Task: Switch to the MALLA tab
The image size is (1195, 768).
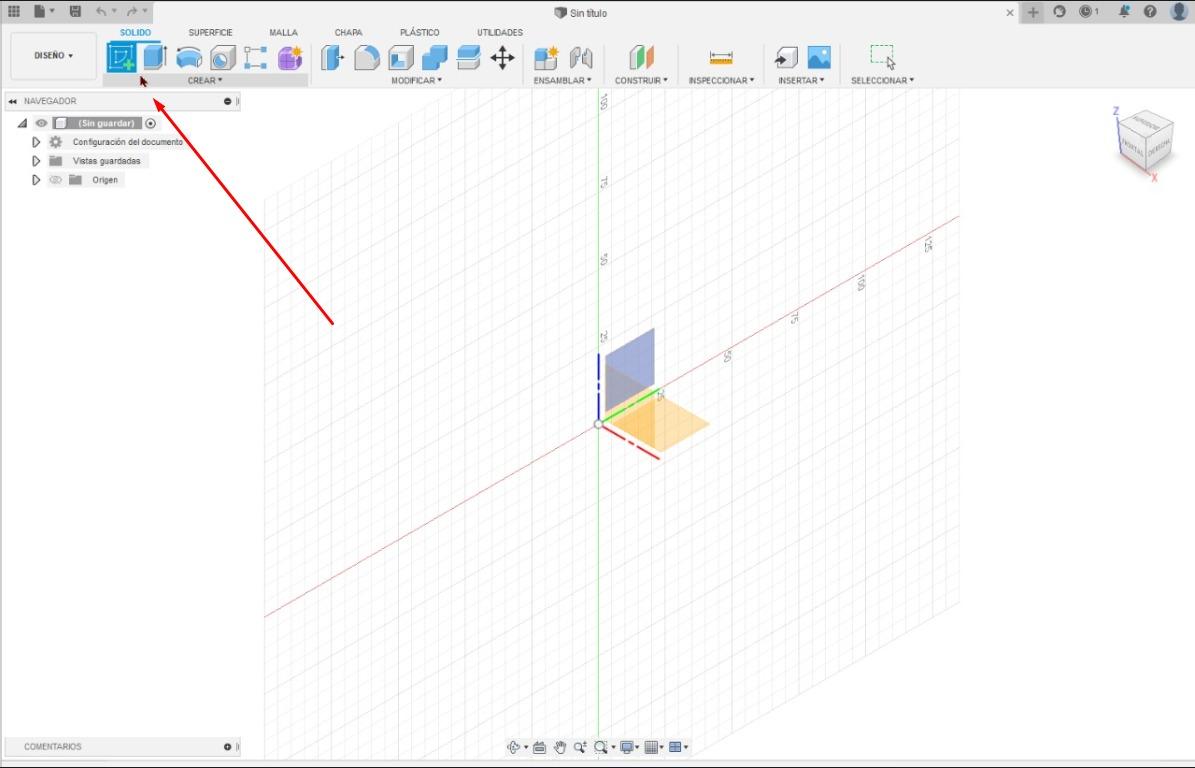Action: [284, 33]
